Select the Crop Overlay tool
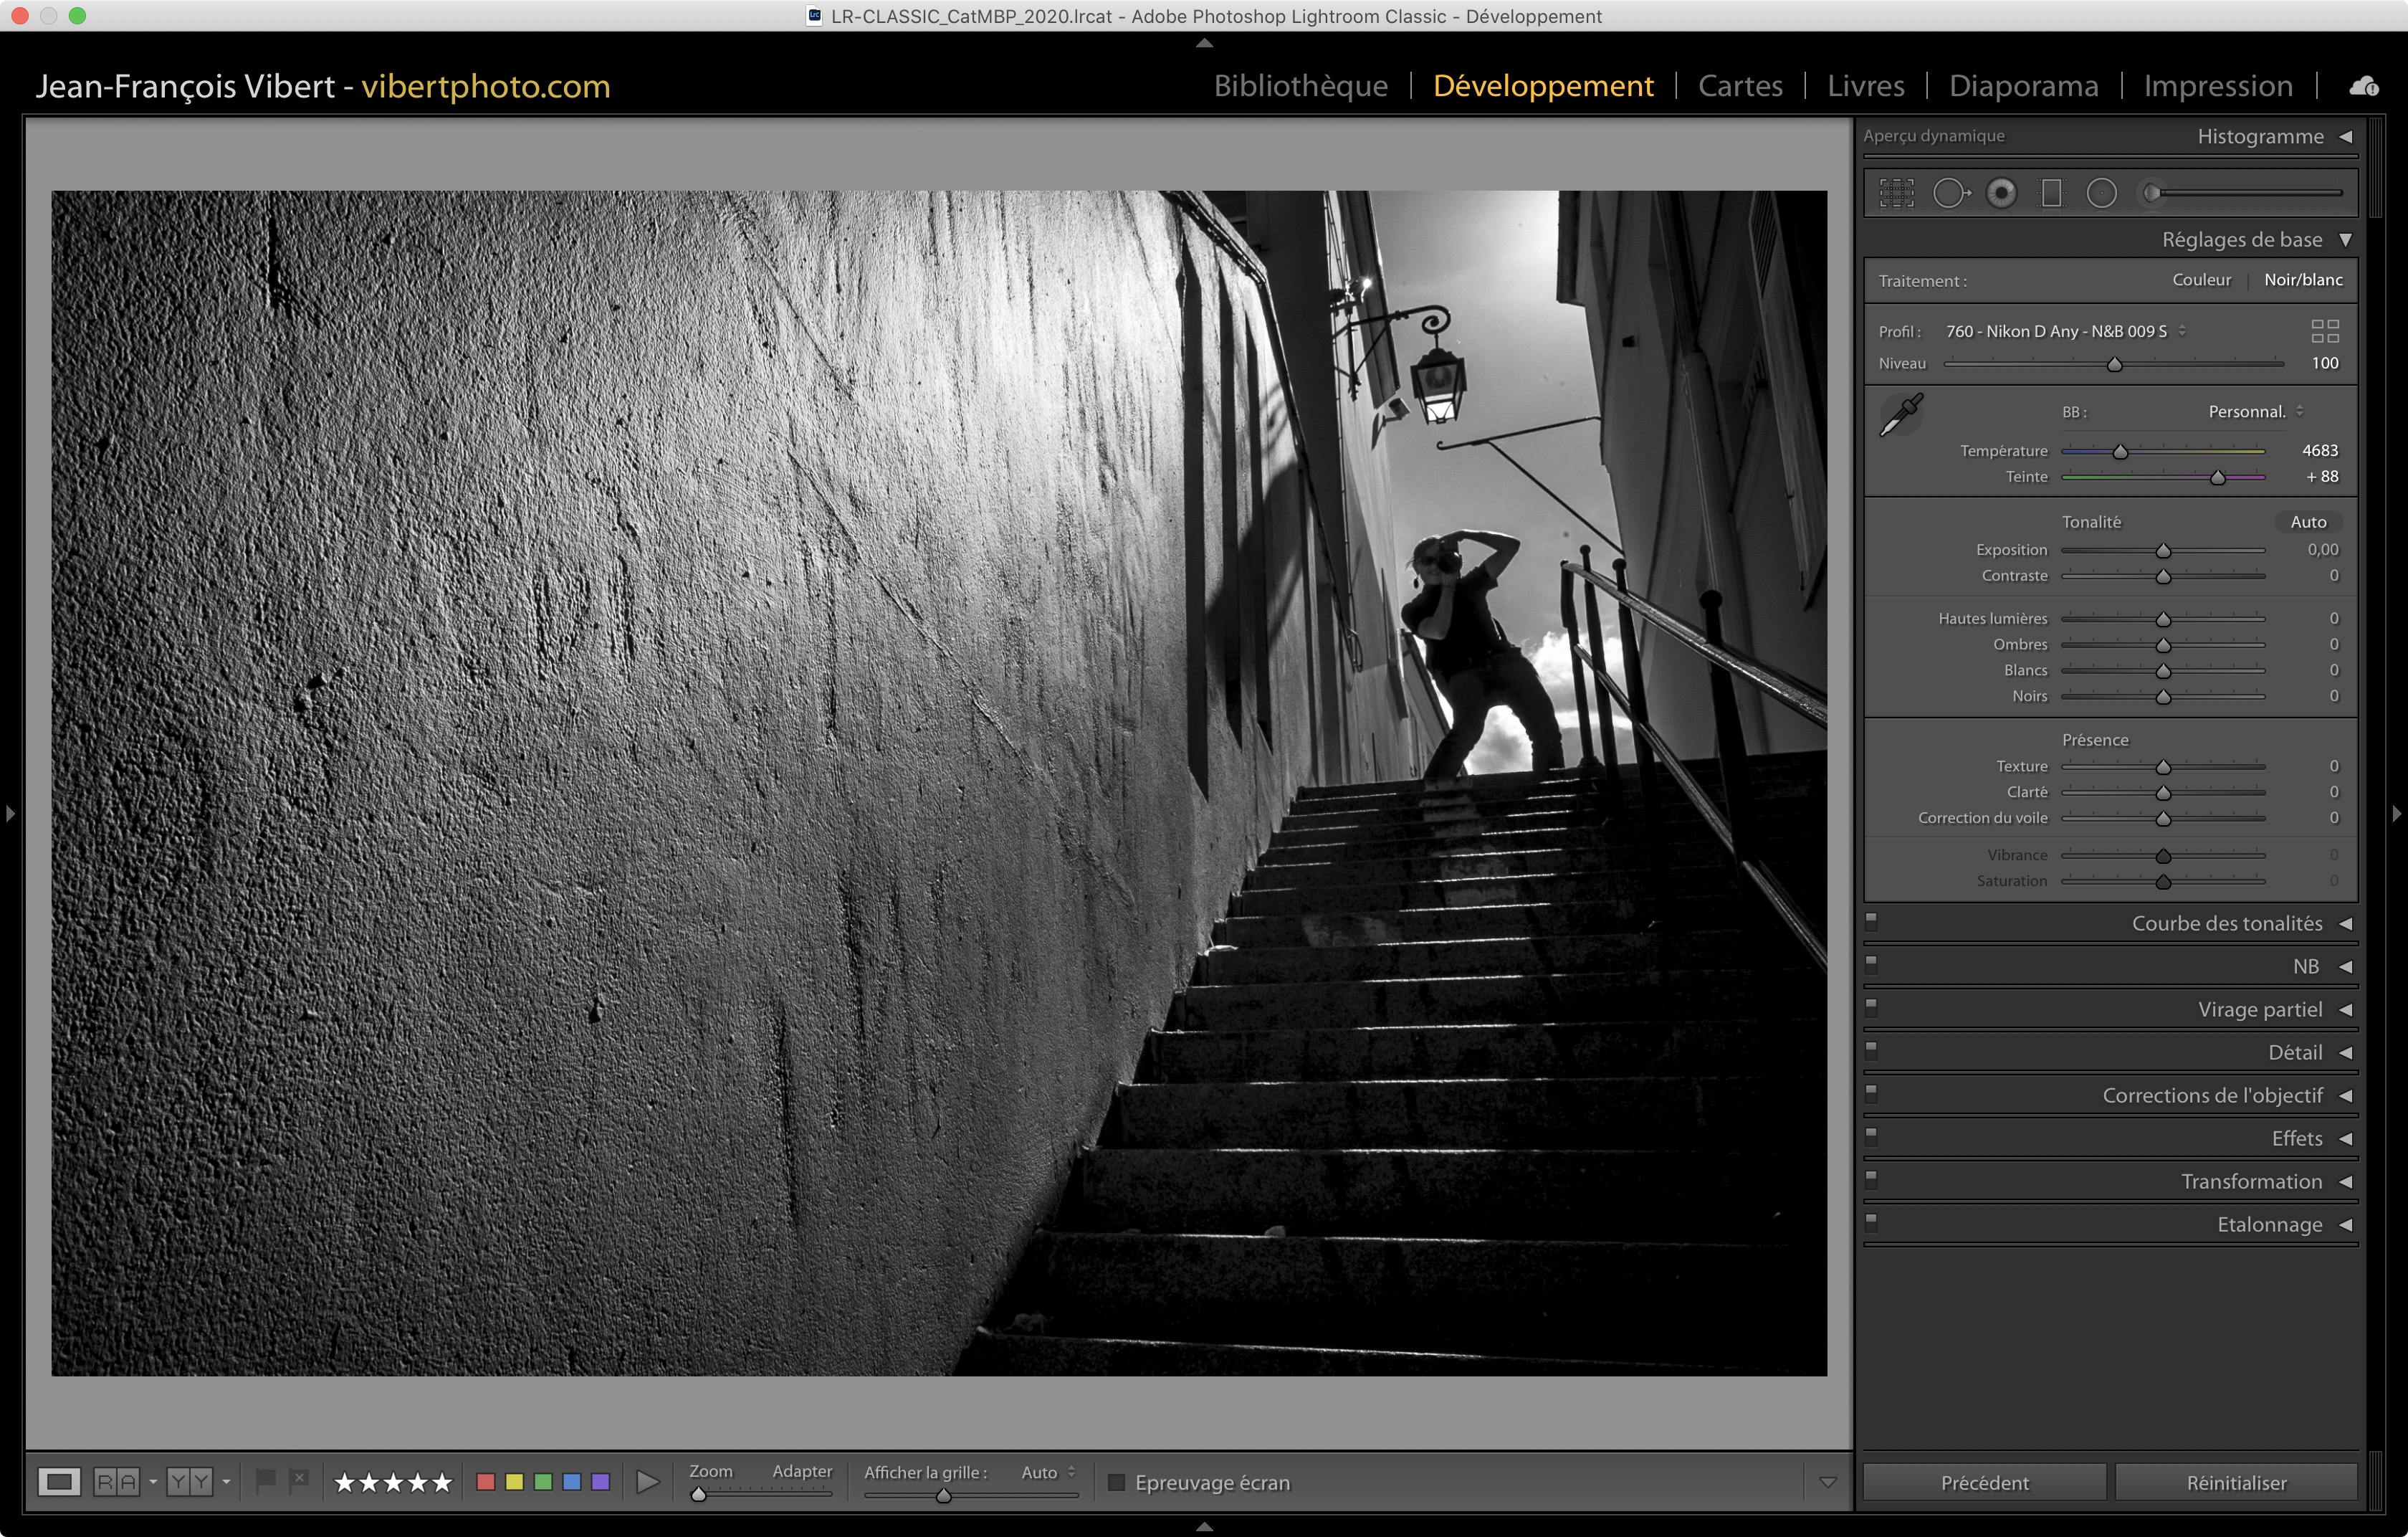 pyautogui.click(x=1896, y=193)
